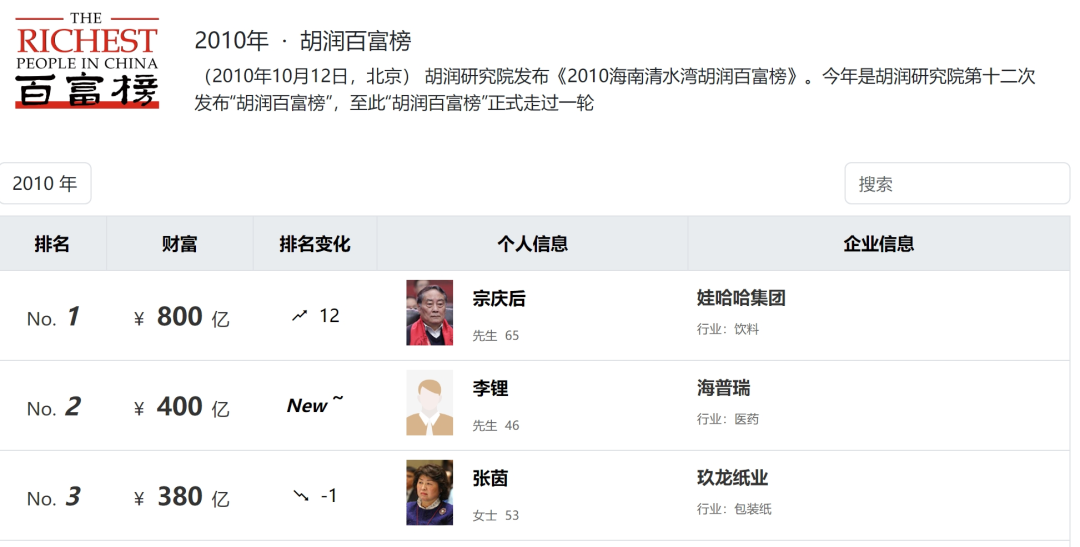
Task: Open 张茵's portrait photo
Action: click(x=429, y=492)
